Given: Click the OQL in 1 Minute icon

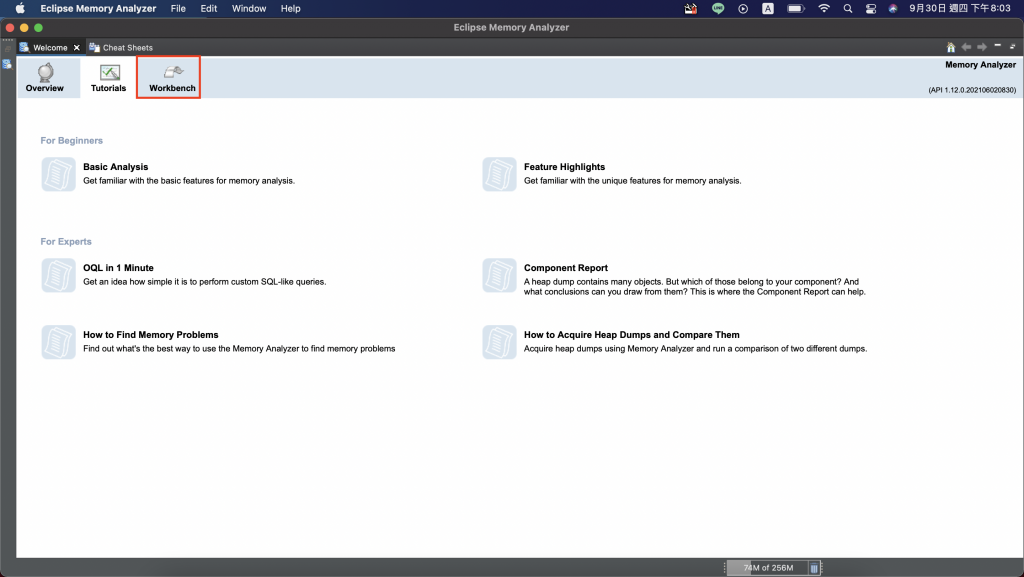Looking at the screenshot, I should coord(59,275).
